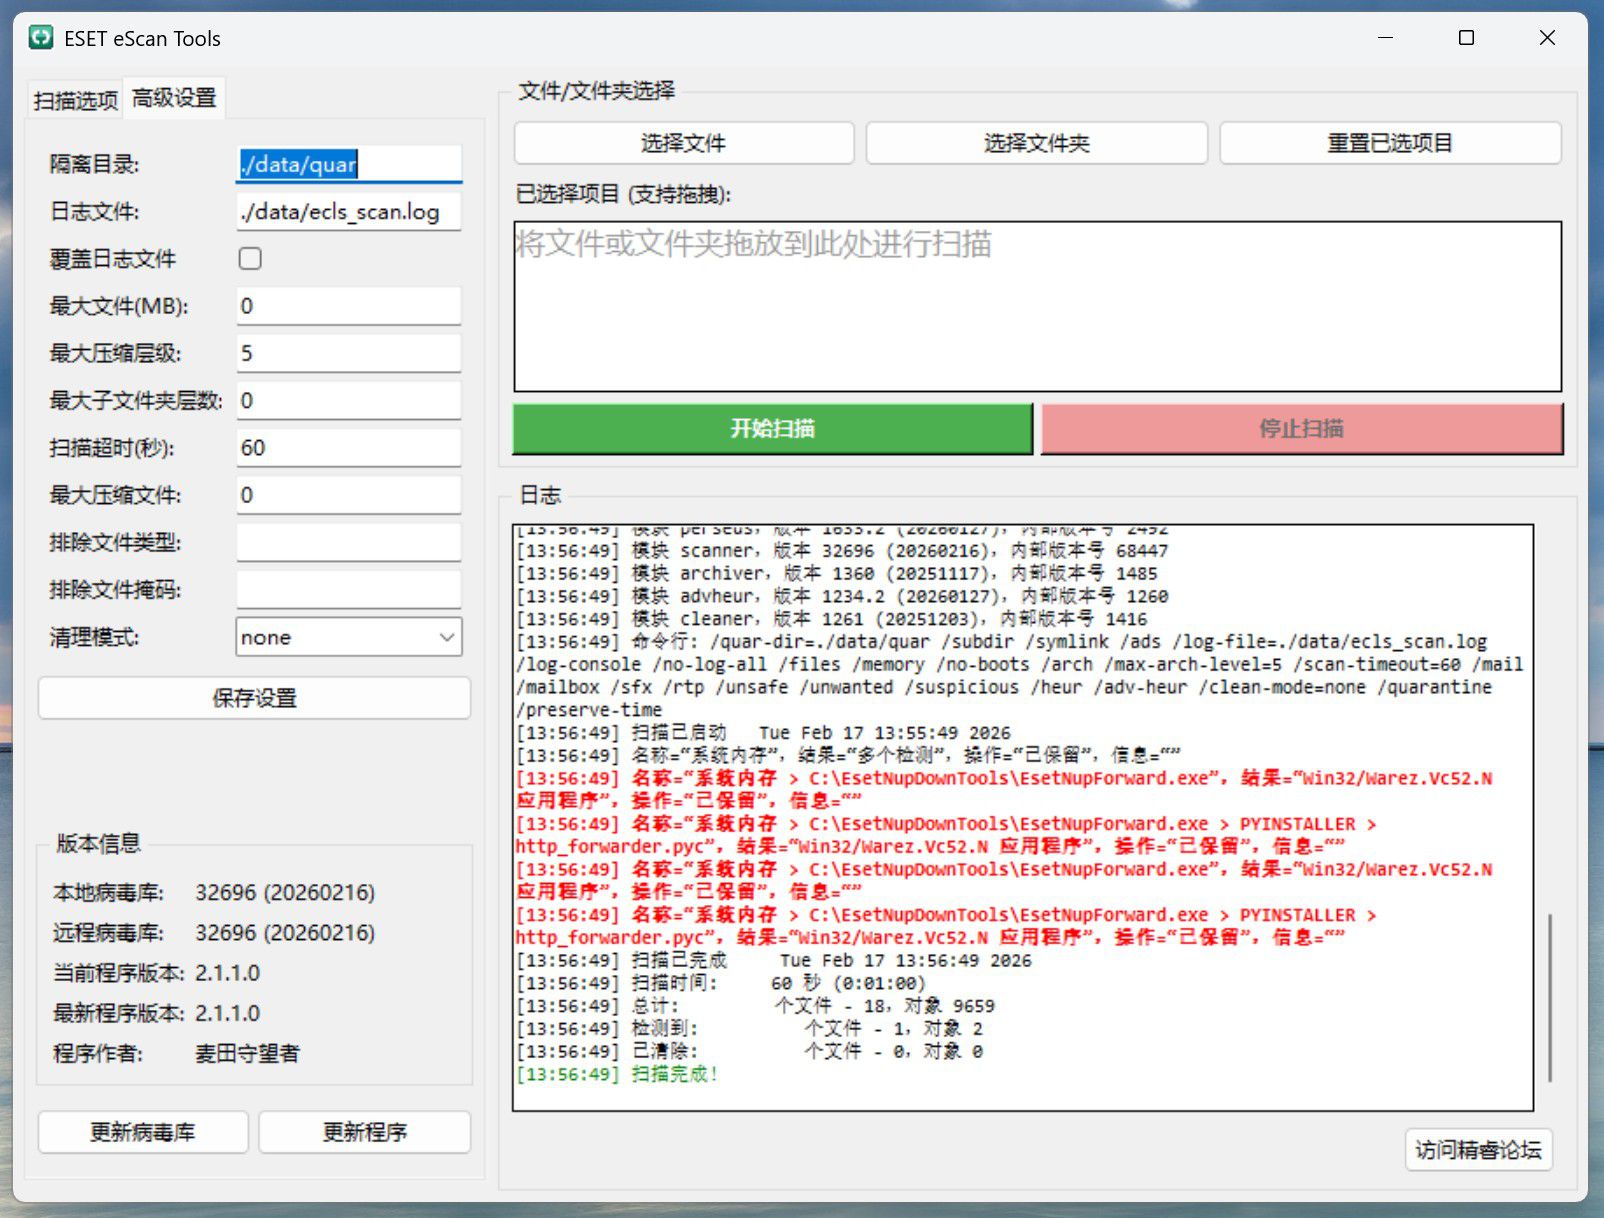Click the 最大压缩层级 input box

click(x=349, y=353)
